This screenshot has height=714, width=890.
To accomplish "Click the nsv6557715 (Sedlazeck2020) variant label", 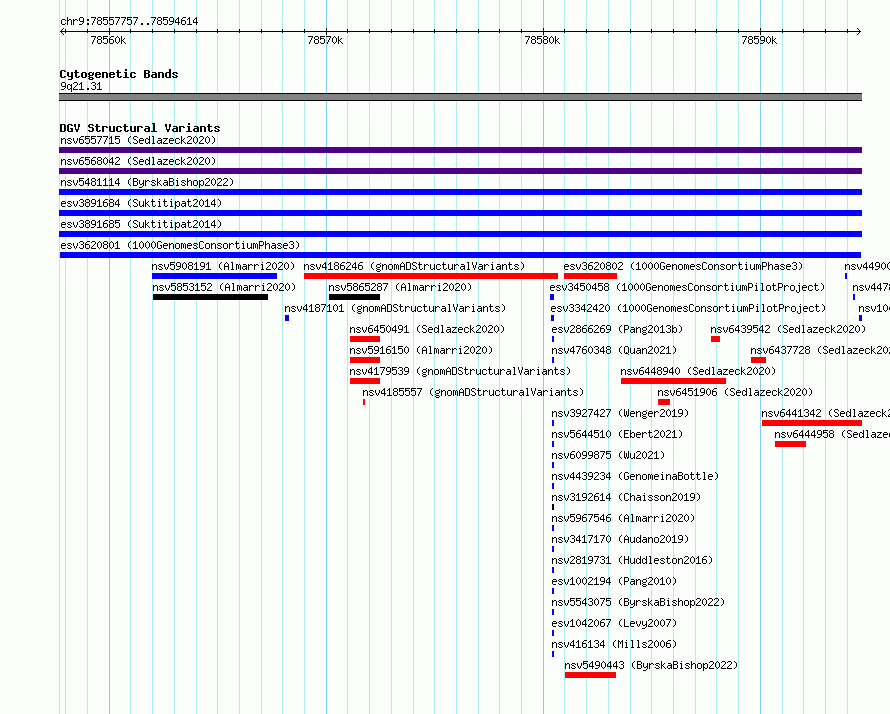I will tap(138, 140).
